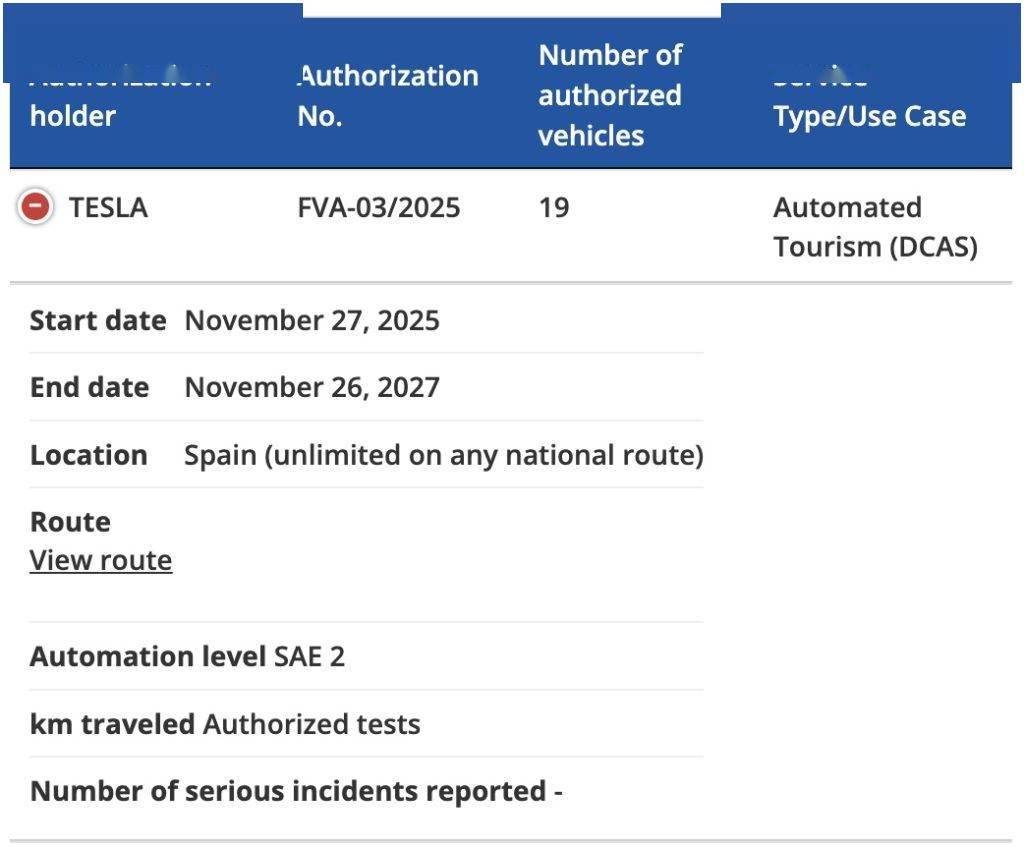Select the Automation level SAE 2 row
This screenshot has height=849, width=1024.
click(x=188, y=656)
